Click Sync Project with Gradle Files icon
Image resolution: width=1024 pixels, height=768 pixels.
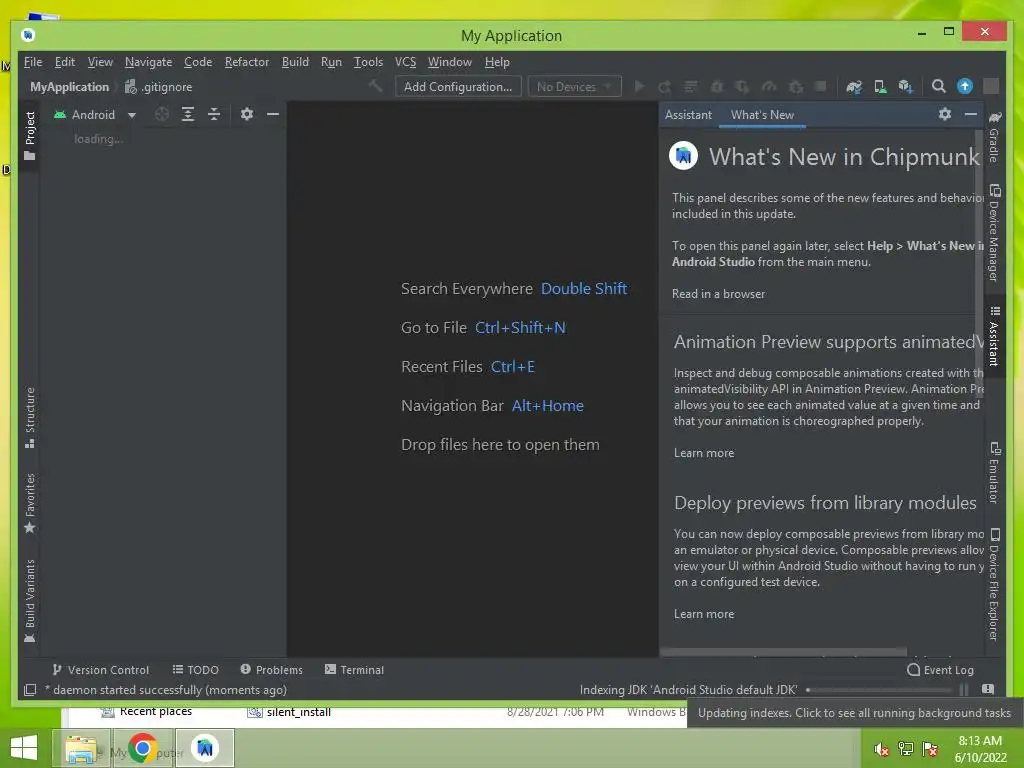point(854,86)
